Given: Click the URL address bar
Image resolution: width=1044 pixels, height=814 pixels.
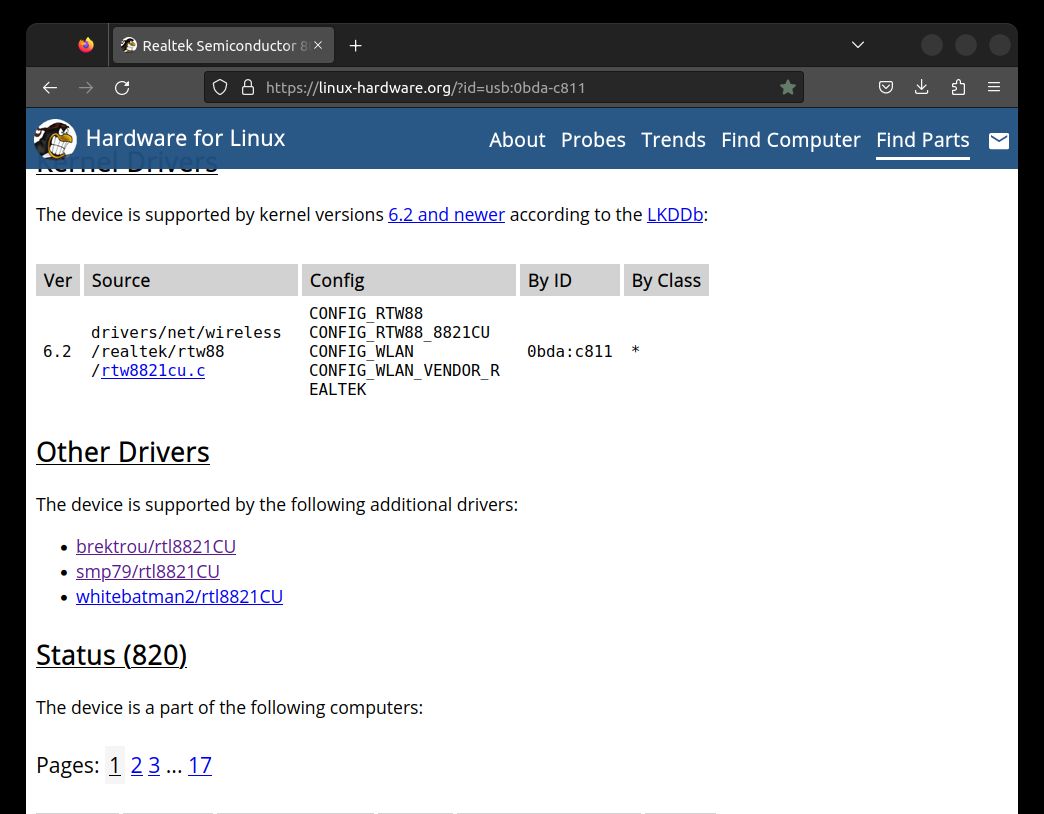Looking at the screenshot, I should tap(510, 88).
